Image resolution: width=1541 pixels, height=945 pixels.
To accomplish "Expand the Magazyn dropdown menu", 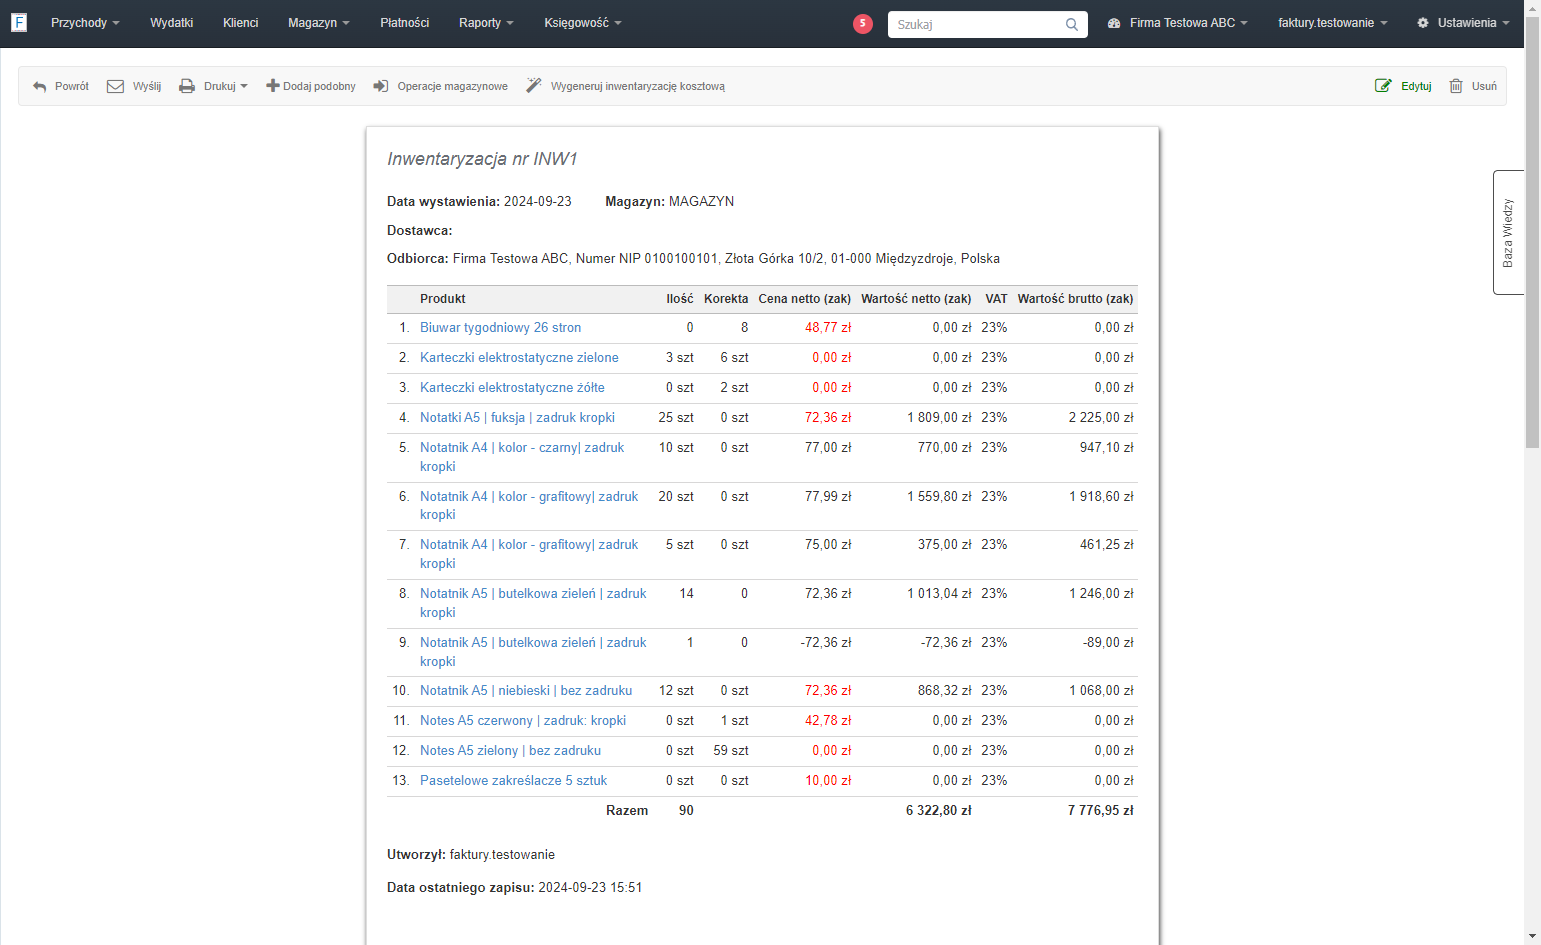I will pyautogui.click(x=319, y=22).
